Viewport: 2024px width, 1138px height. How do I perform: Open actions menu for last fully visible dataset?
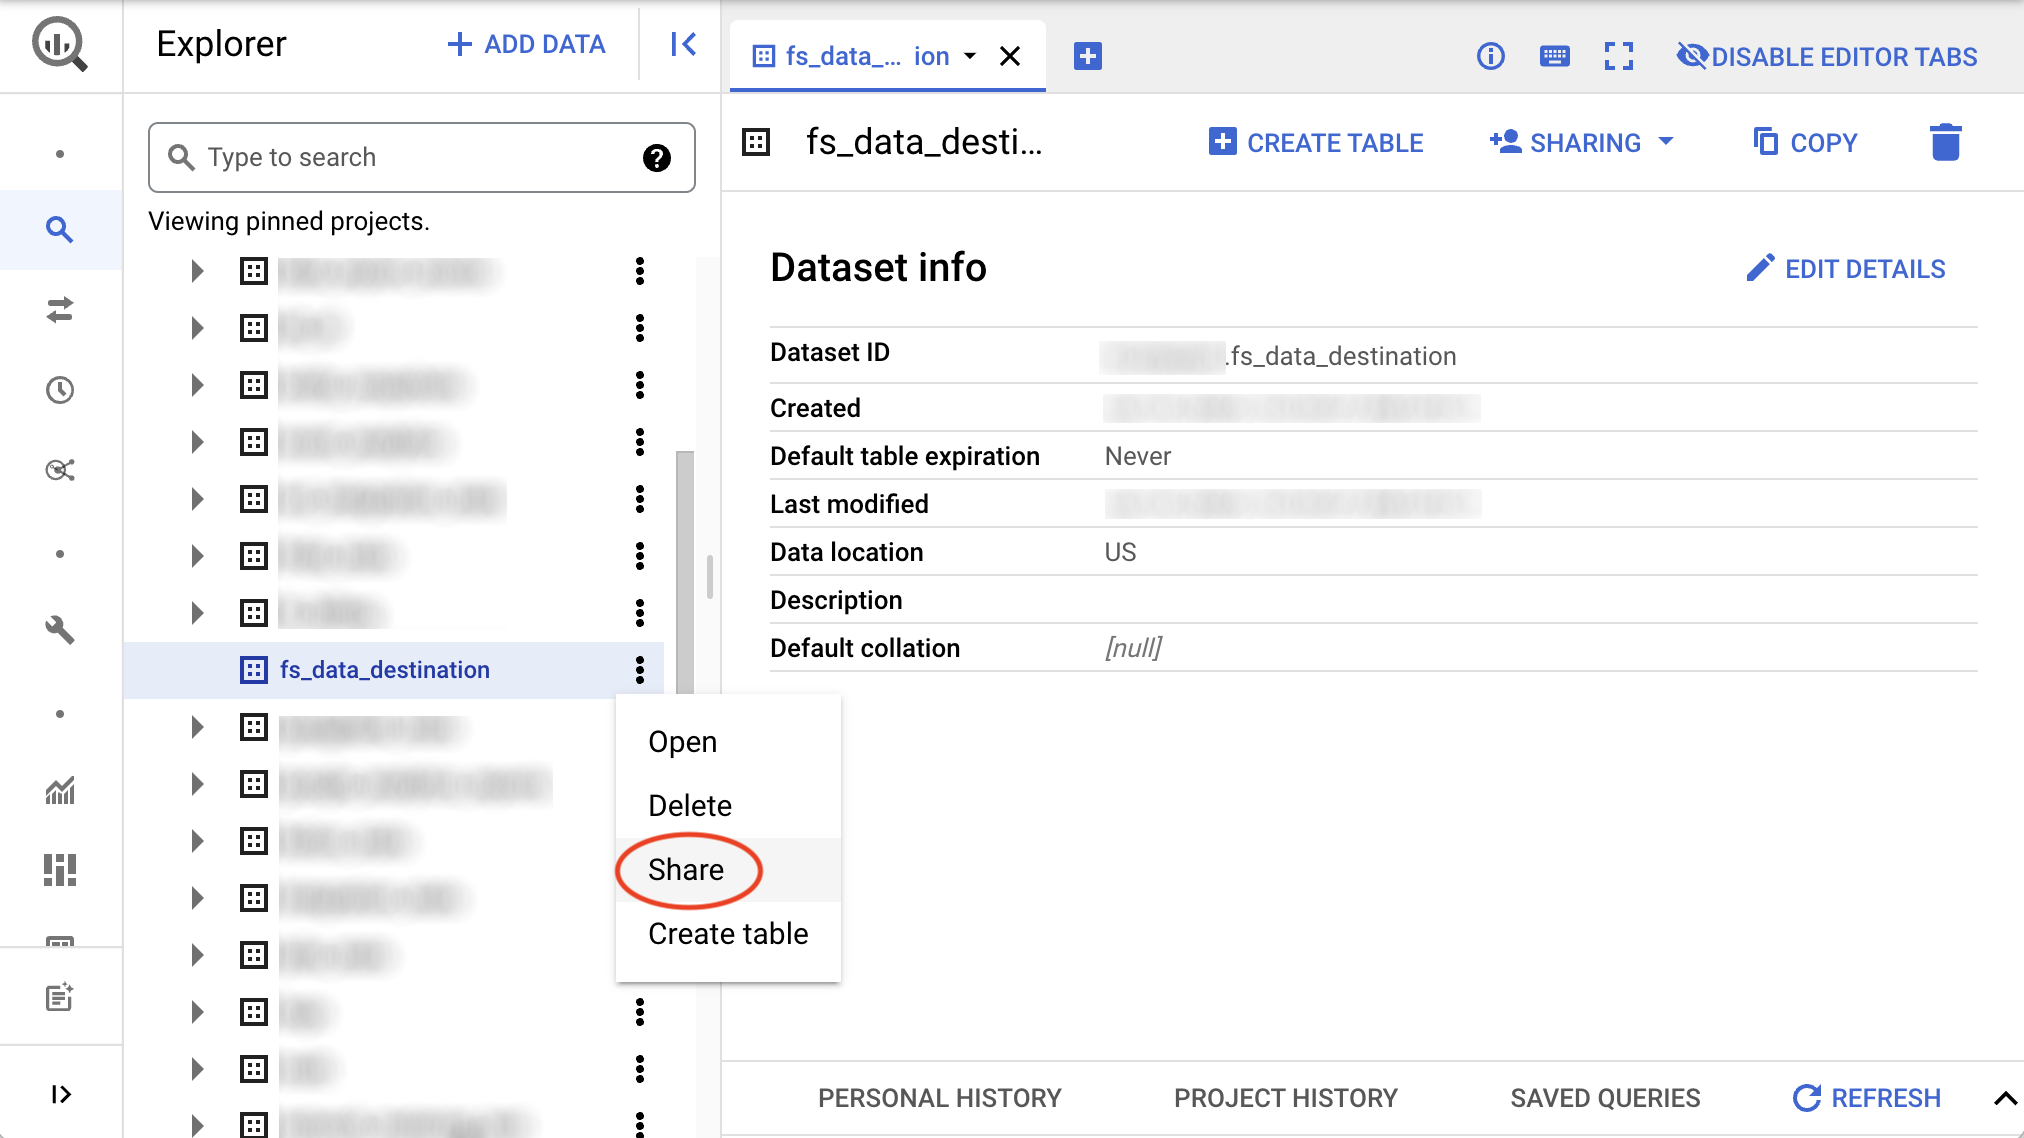pyautogui.click(x=640, y=1069)
